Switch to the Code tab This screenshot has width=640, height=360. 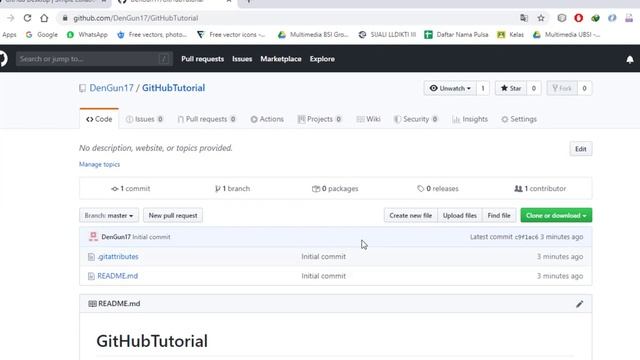tap(99, 119)
